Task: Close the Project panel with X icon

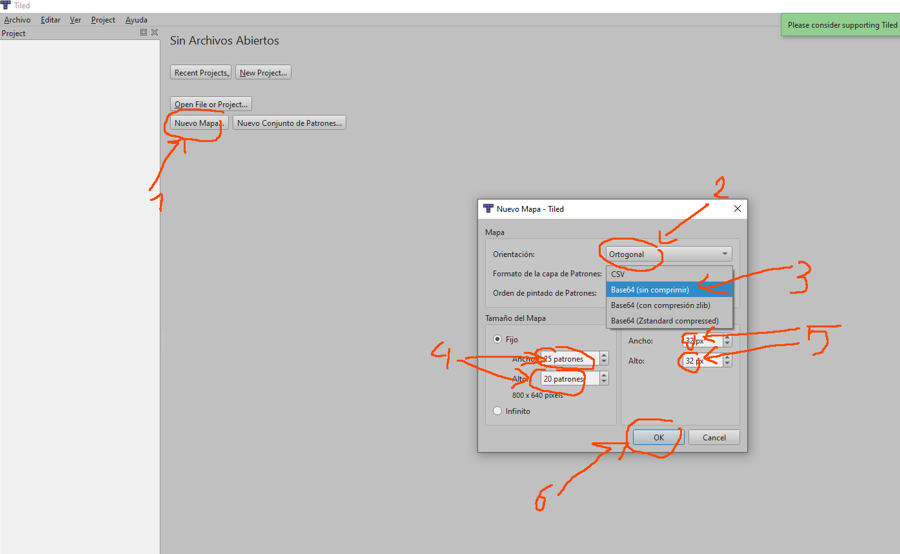Action: (154, 33)
